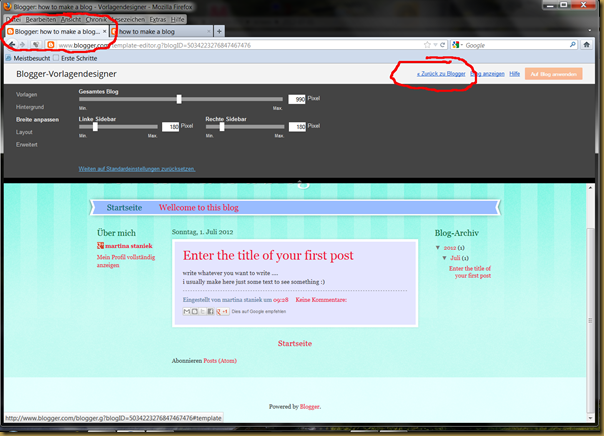The height and width of the screenshot is (436, 604).
Task: Select Erweitert in the designer sidebar
Action: 27,144
